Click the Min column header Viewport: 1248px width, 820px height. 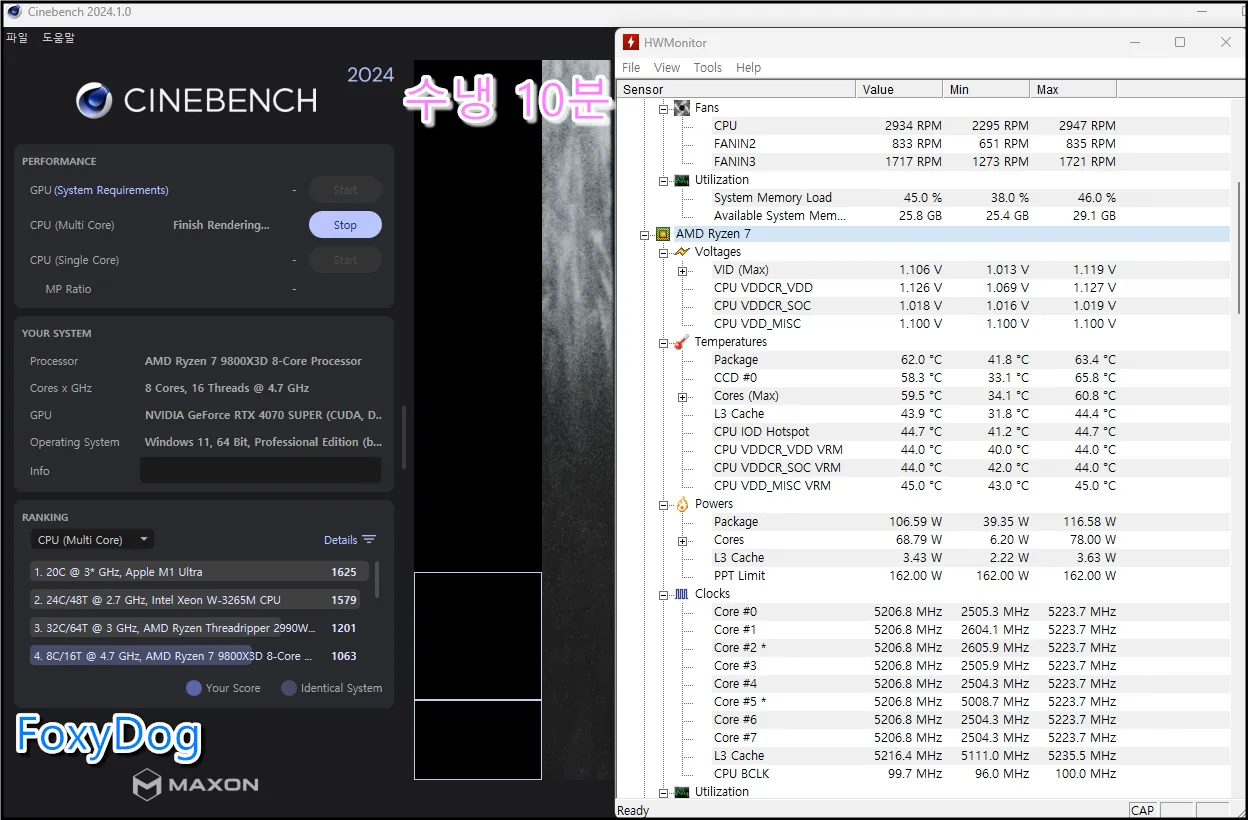(986, 89)
